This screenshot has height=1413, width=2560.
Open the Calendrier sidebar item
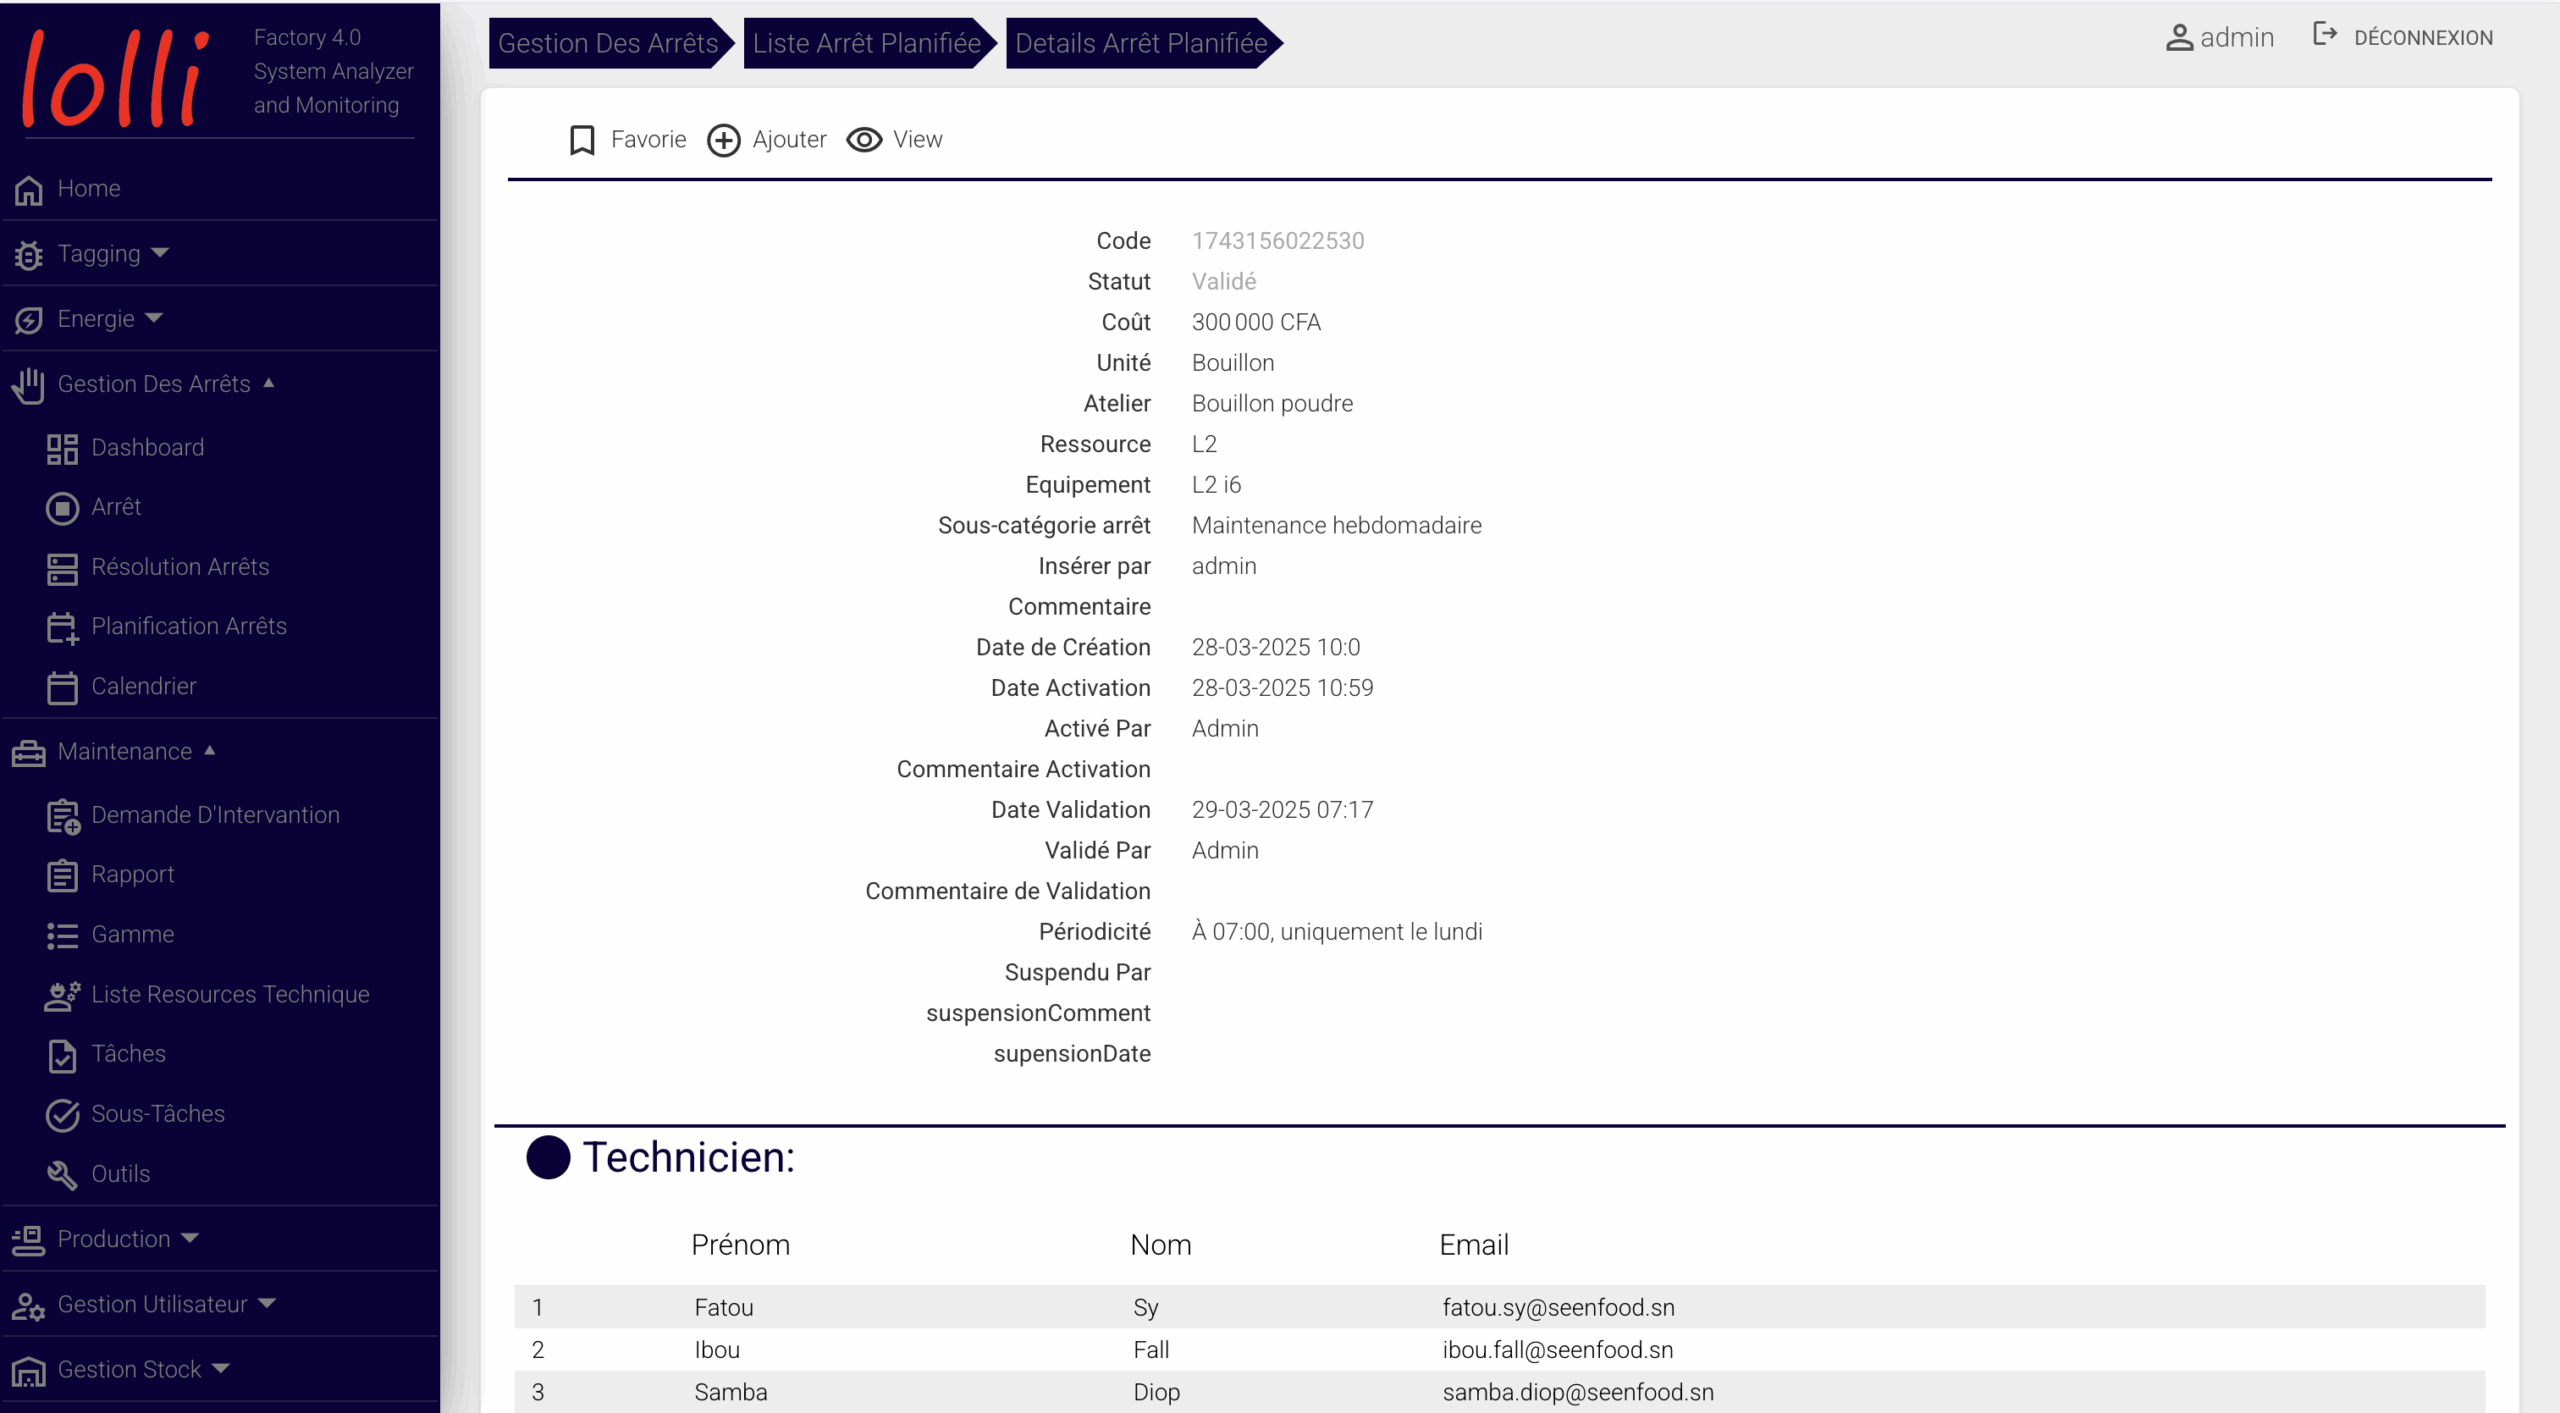point(143,686)
